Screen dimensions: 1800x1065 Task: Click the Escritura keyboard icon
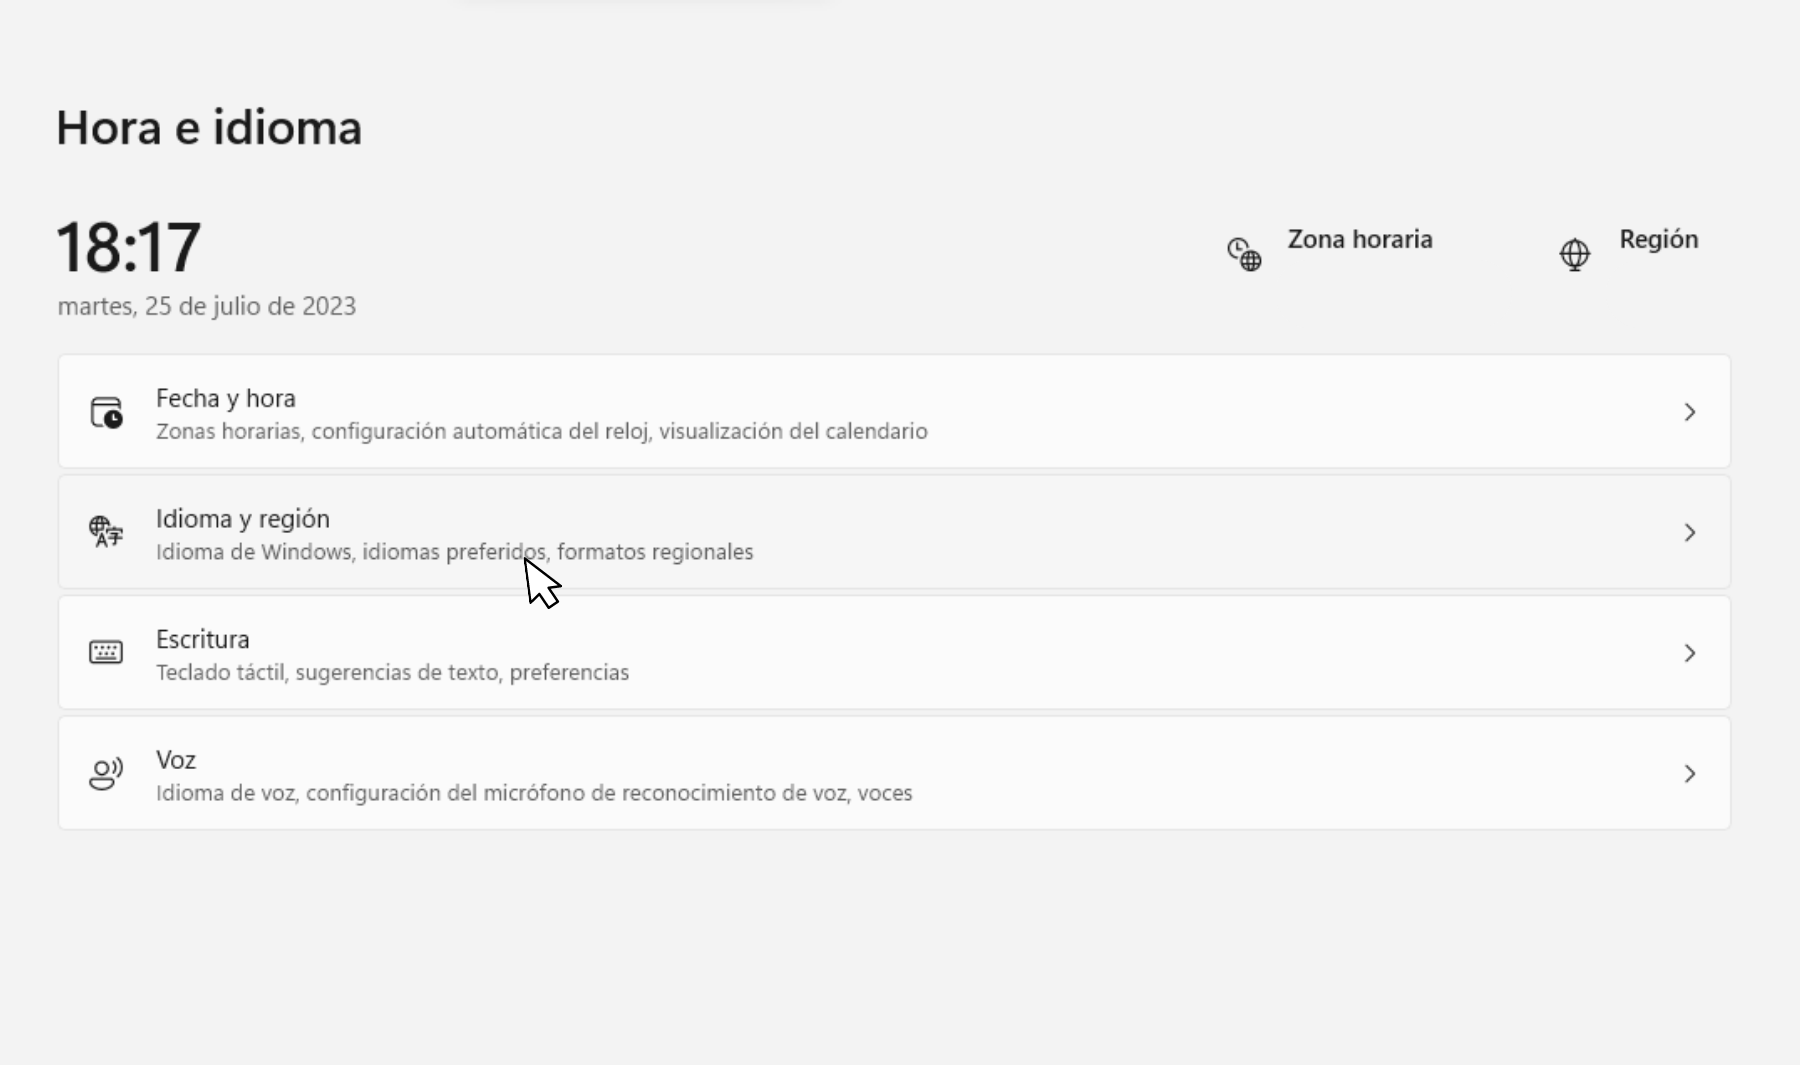106,653
